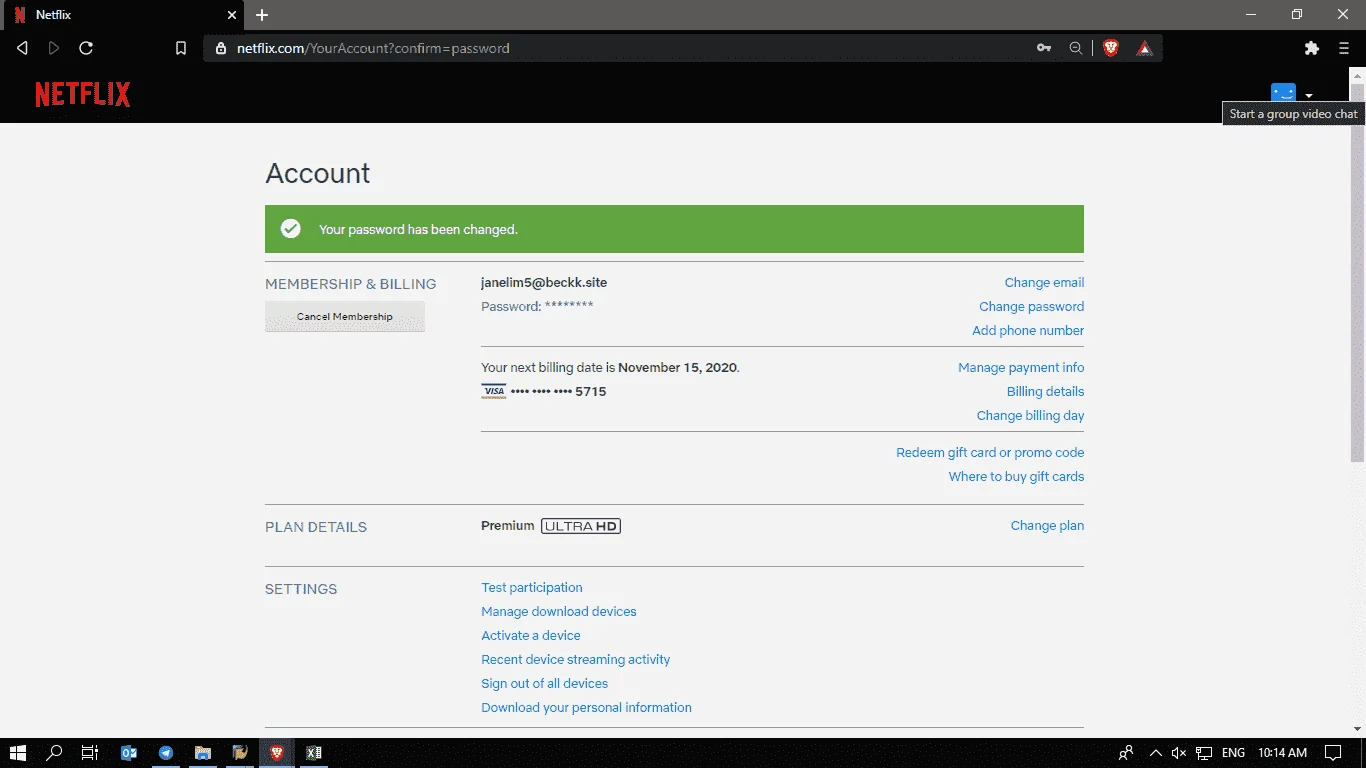
Task: Open Windows taskbar search
Action: click(55, 753)
